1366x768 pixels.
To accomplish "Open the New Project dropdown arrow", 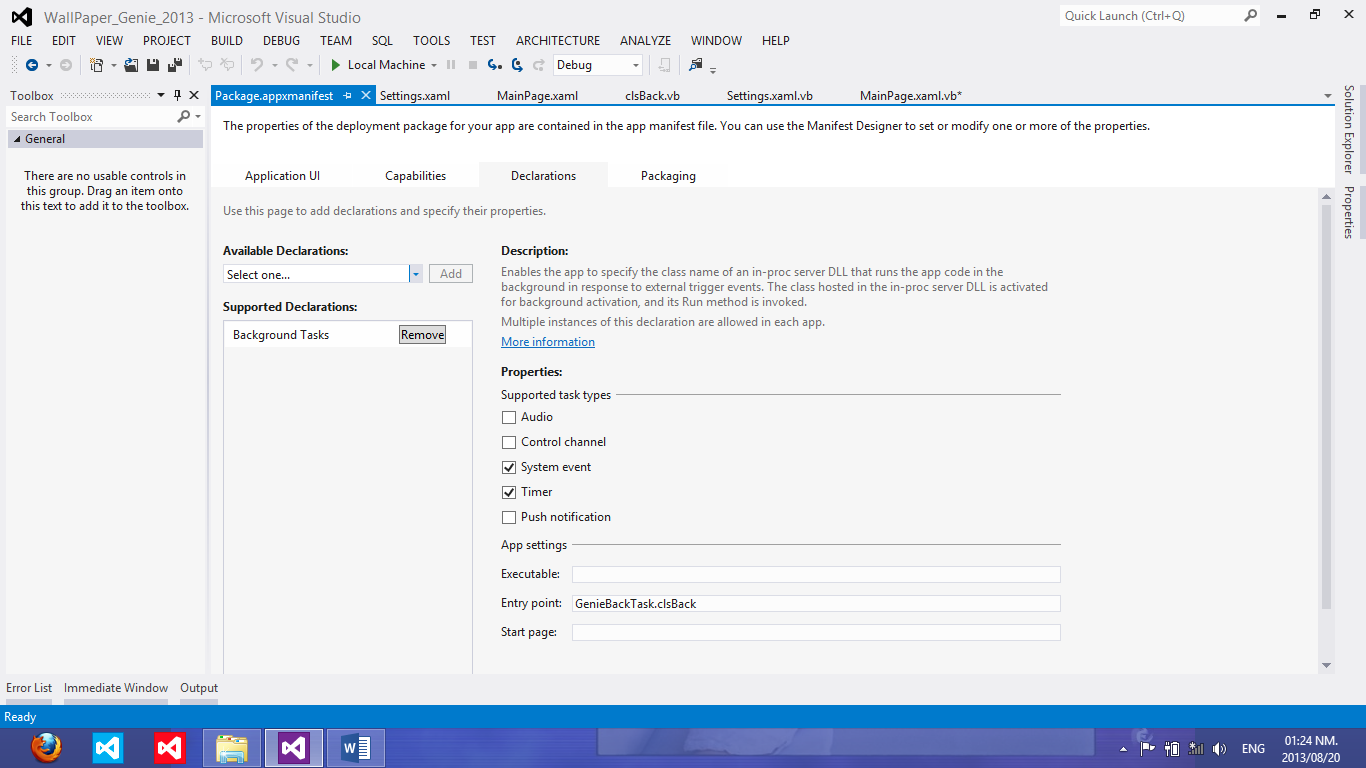I will point(113,65).
